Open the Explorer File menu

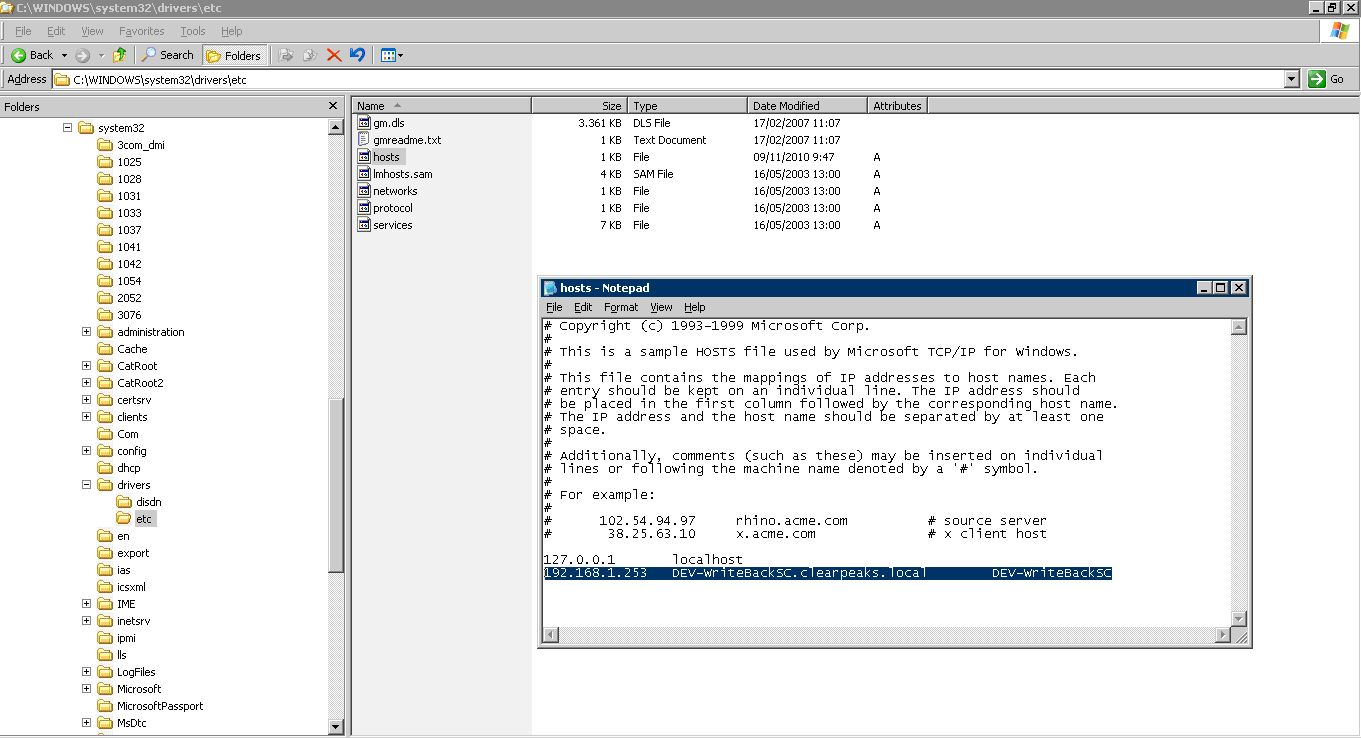[x=23, y=31]
